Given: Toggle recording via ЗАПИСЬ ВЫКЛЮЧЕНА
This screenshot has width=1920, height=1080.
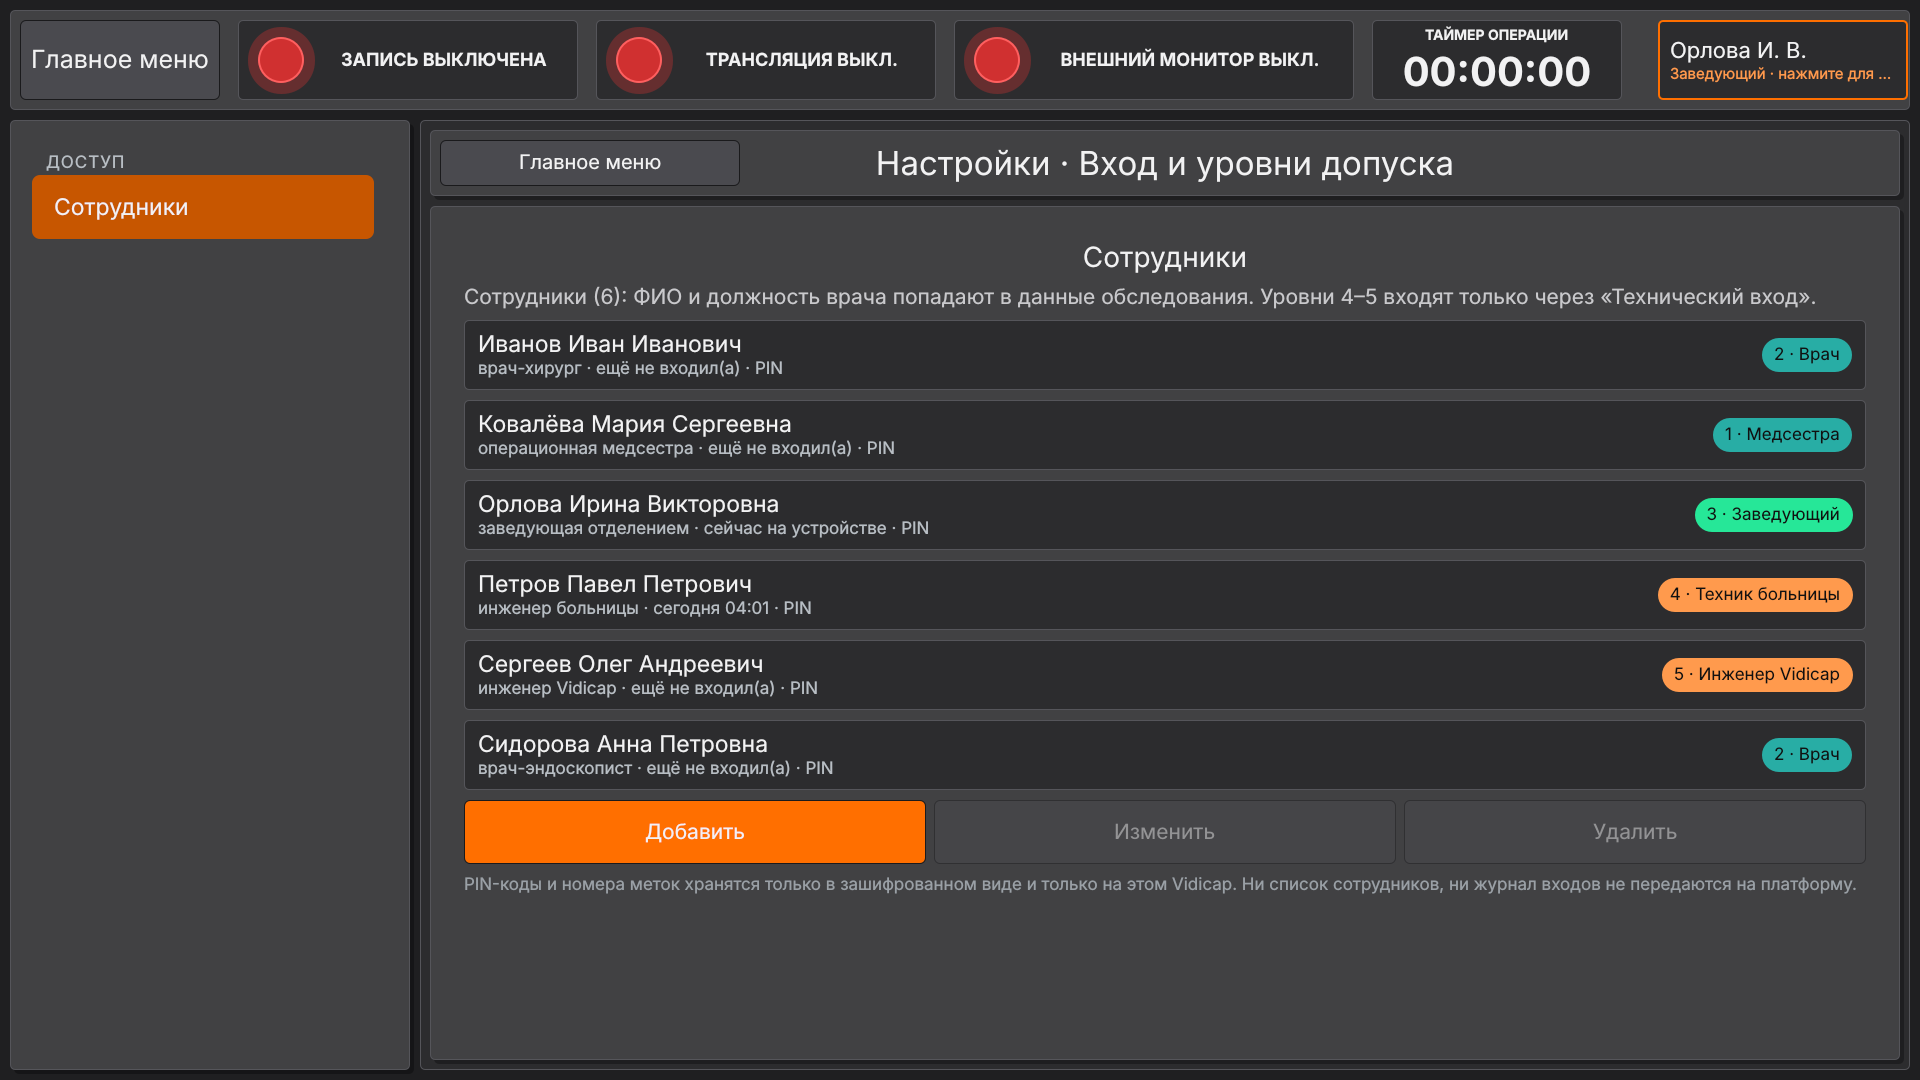Looking at the screenshot, I should tap(408, 60).
